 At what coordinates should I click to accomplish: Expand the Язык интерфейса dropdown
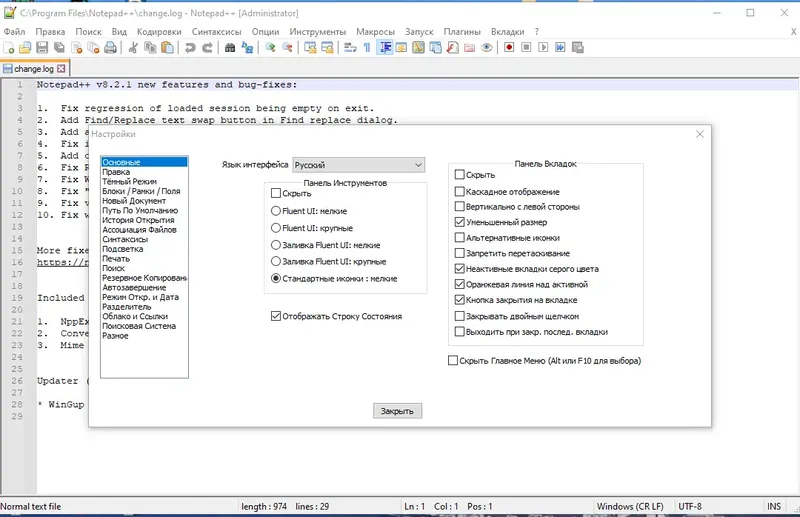tap(359, 165)
